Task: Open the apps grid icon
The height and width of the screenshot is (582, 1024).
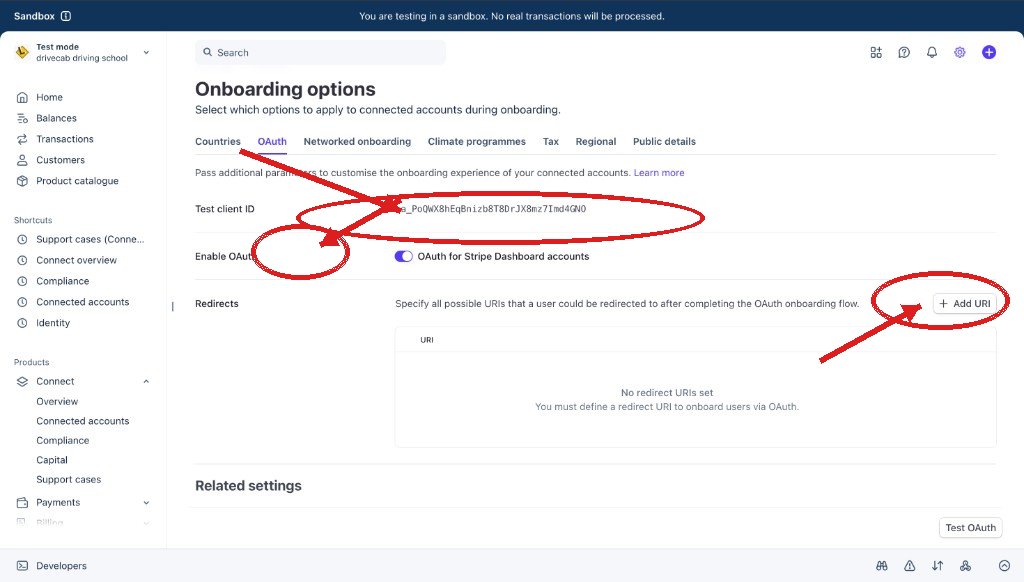Action: click(876, 52)
